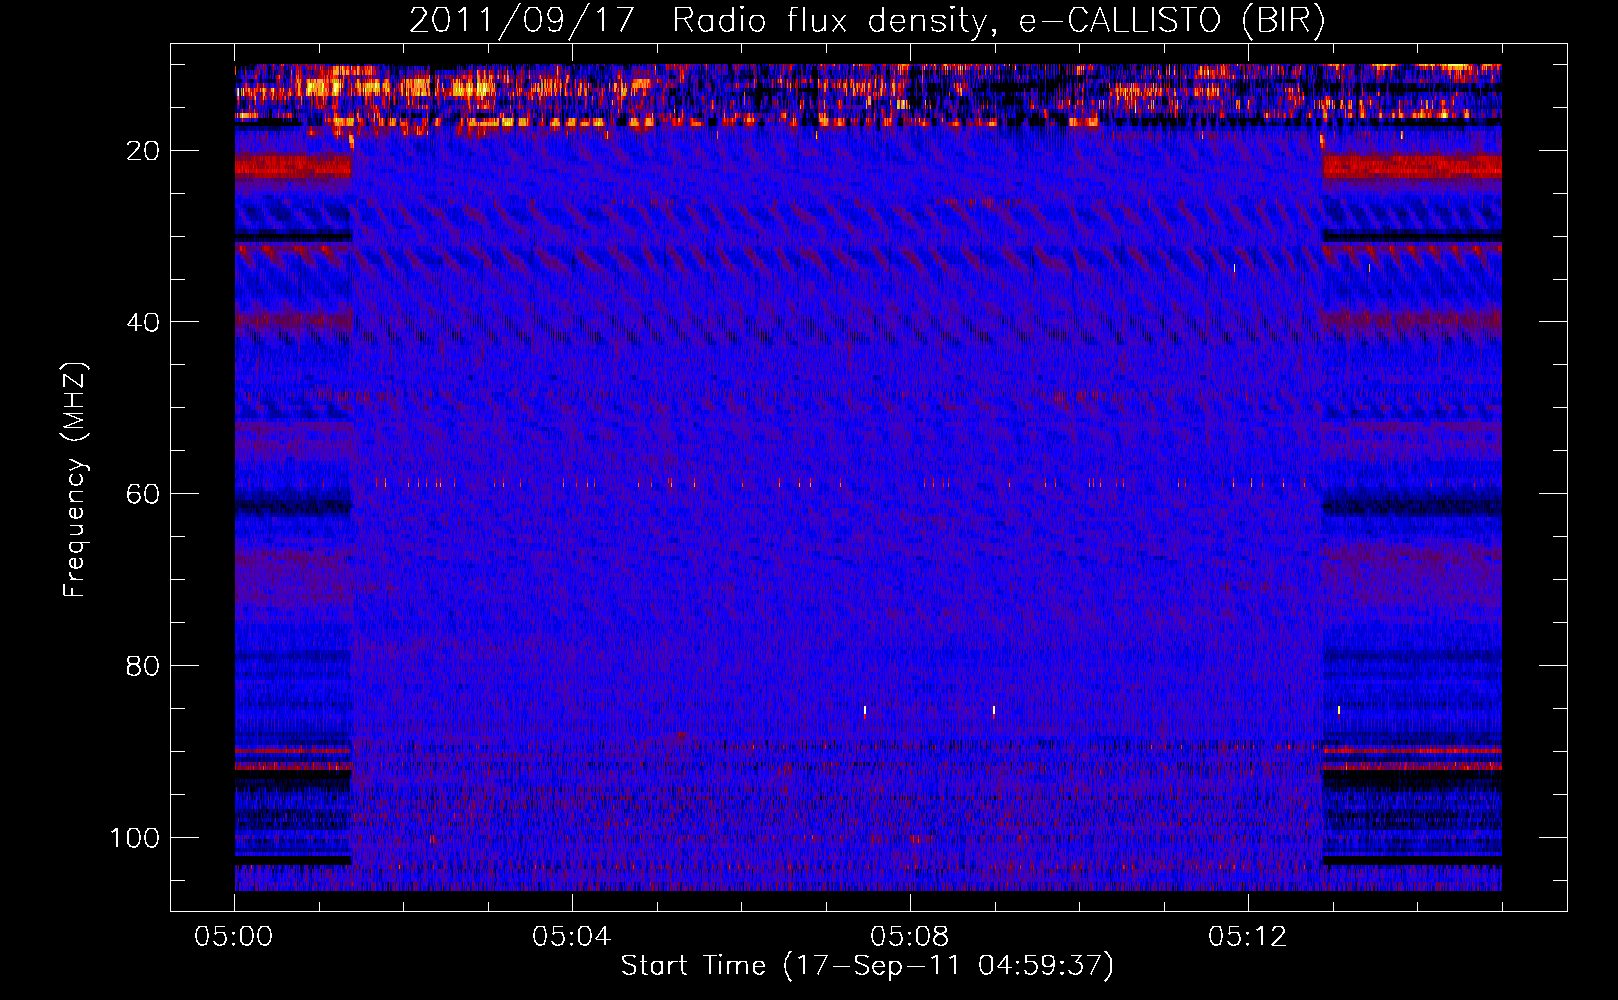The width and height of the screenshot is (1618, 1000).
Task: Click the 60 frequency tick label
Action: [x=143, y=494]
